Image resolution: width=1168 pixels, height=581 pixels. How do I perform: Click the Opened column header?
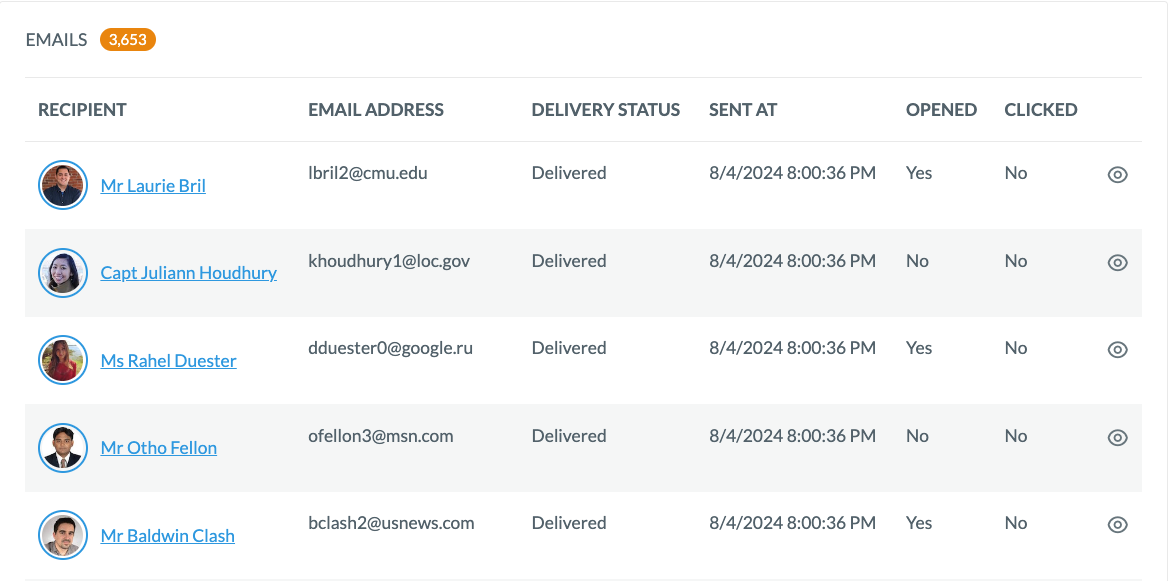click(942, 110)
